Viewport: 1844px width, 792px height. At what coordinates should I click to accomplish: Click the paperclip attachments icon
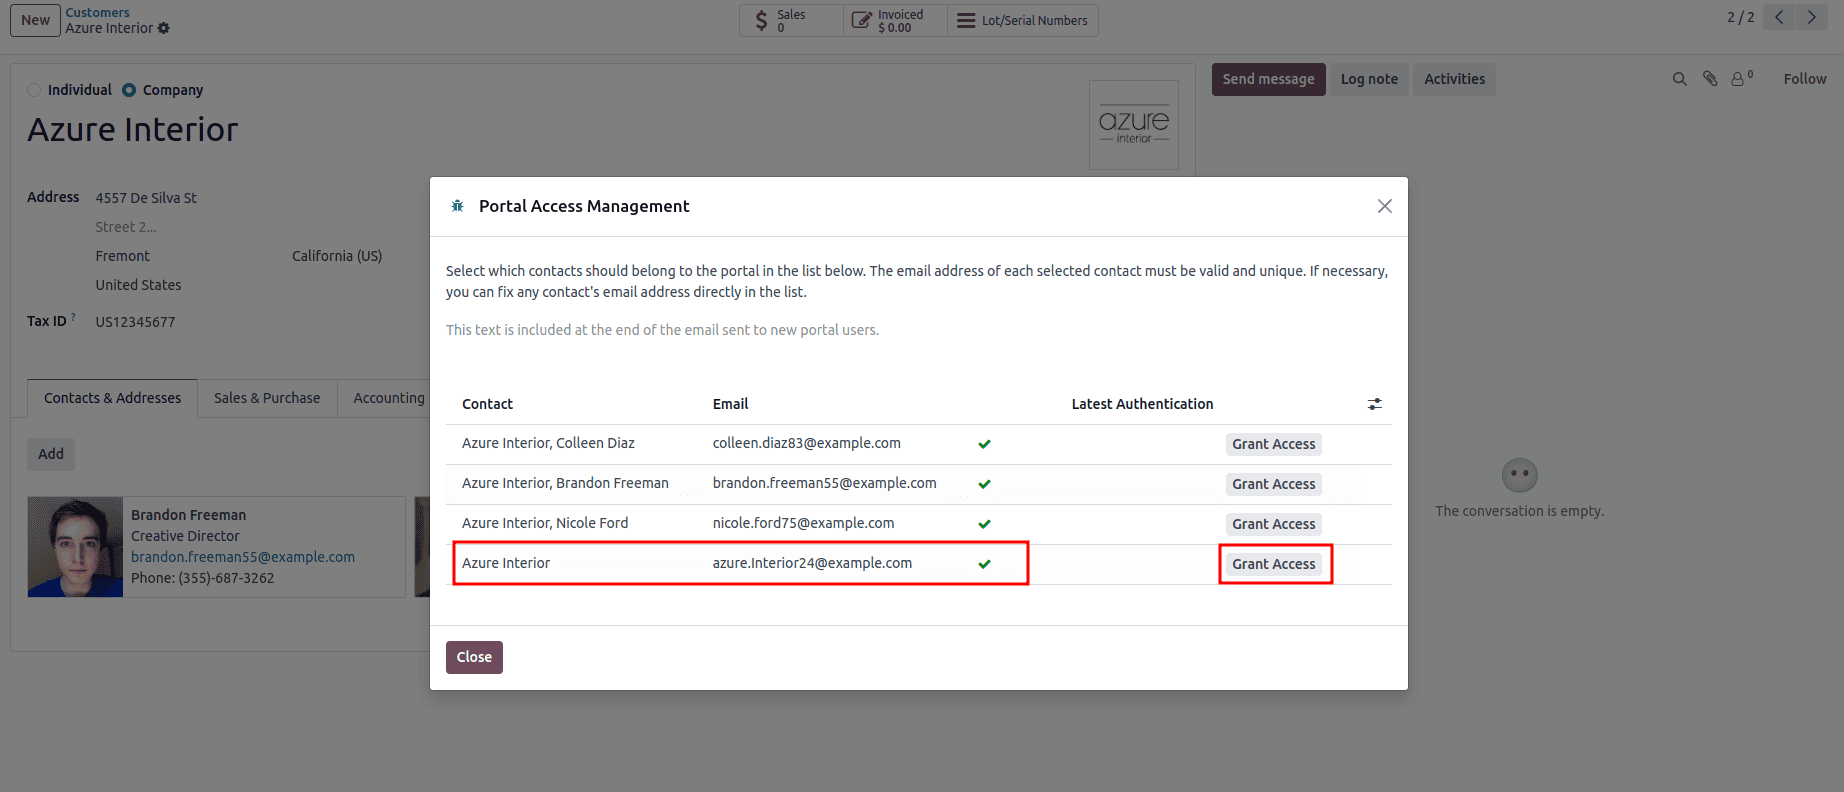click(1710, 79)
